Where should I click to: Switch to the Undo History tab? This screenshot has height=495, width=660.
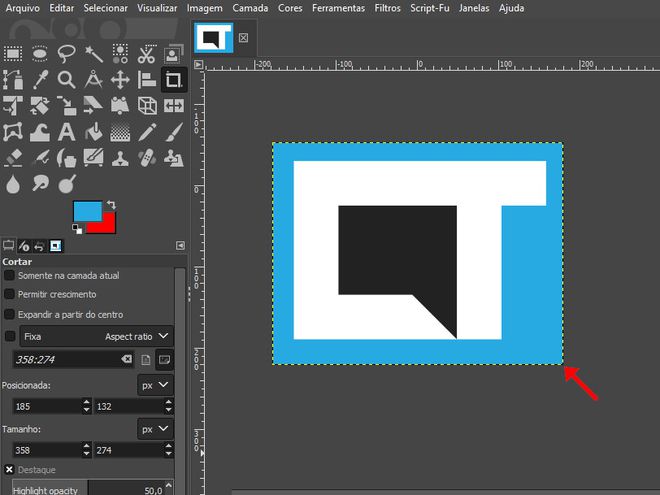pos(39,246)
